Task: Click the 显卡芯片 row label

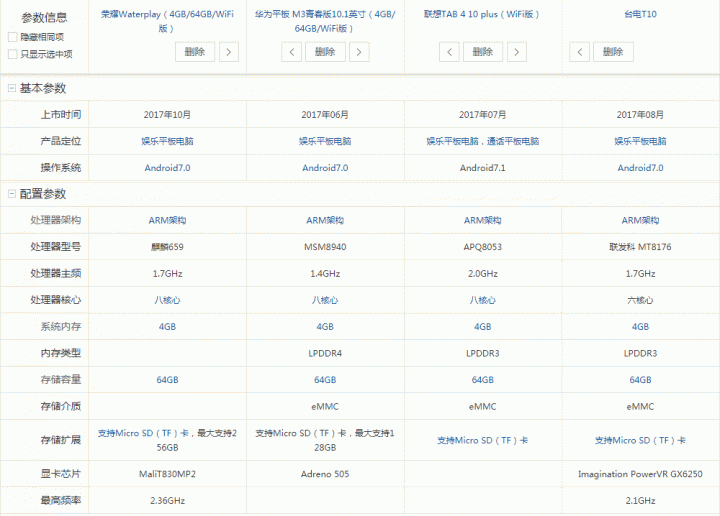Action: pos(61,474)
